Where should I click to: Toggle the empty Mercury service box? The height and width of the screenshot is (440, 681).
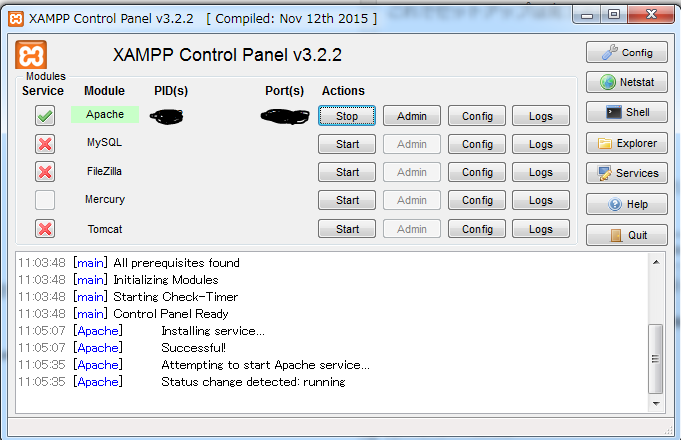coord(45,200)
